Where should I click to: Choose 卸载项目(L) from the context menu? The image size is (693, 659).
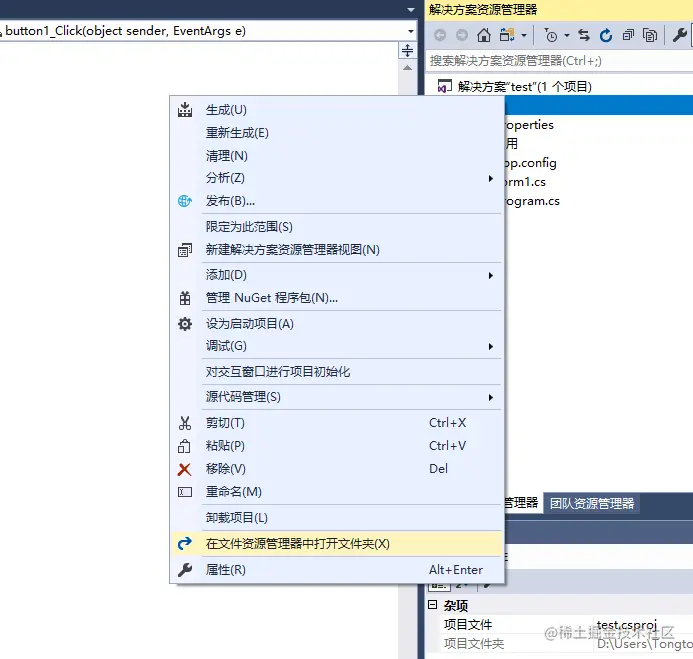[337, 518]
